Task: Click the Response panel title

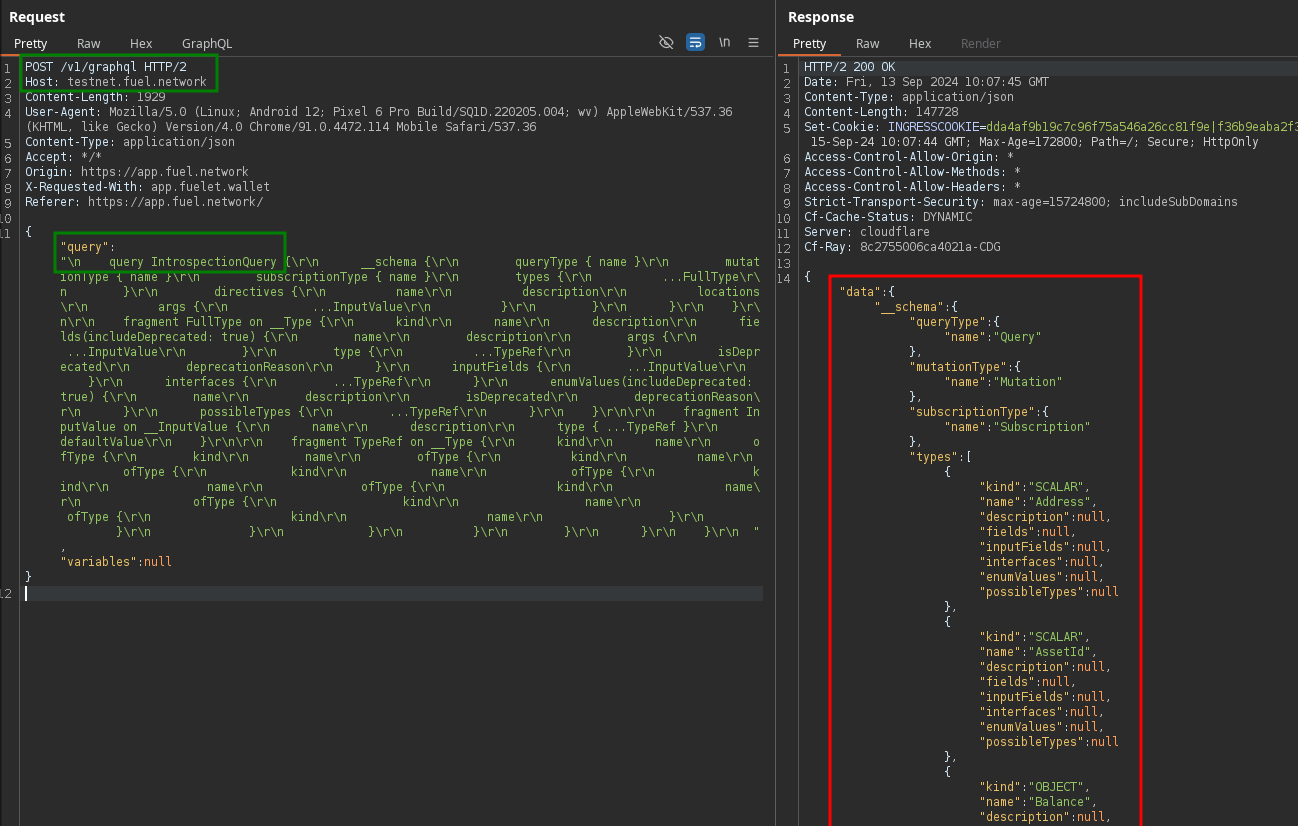Action: 821,17
